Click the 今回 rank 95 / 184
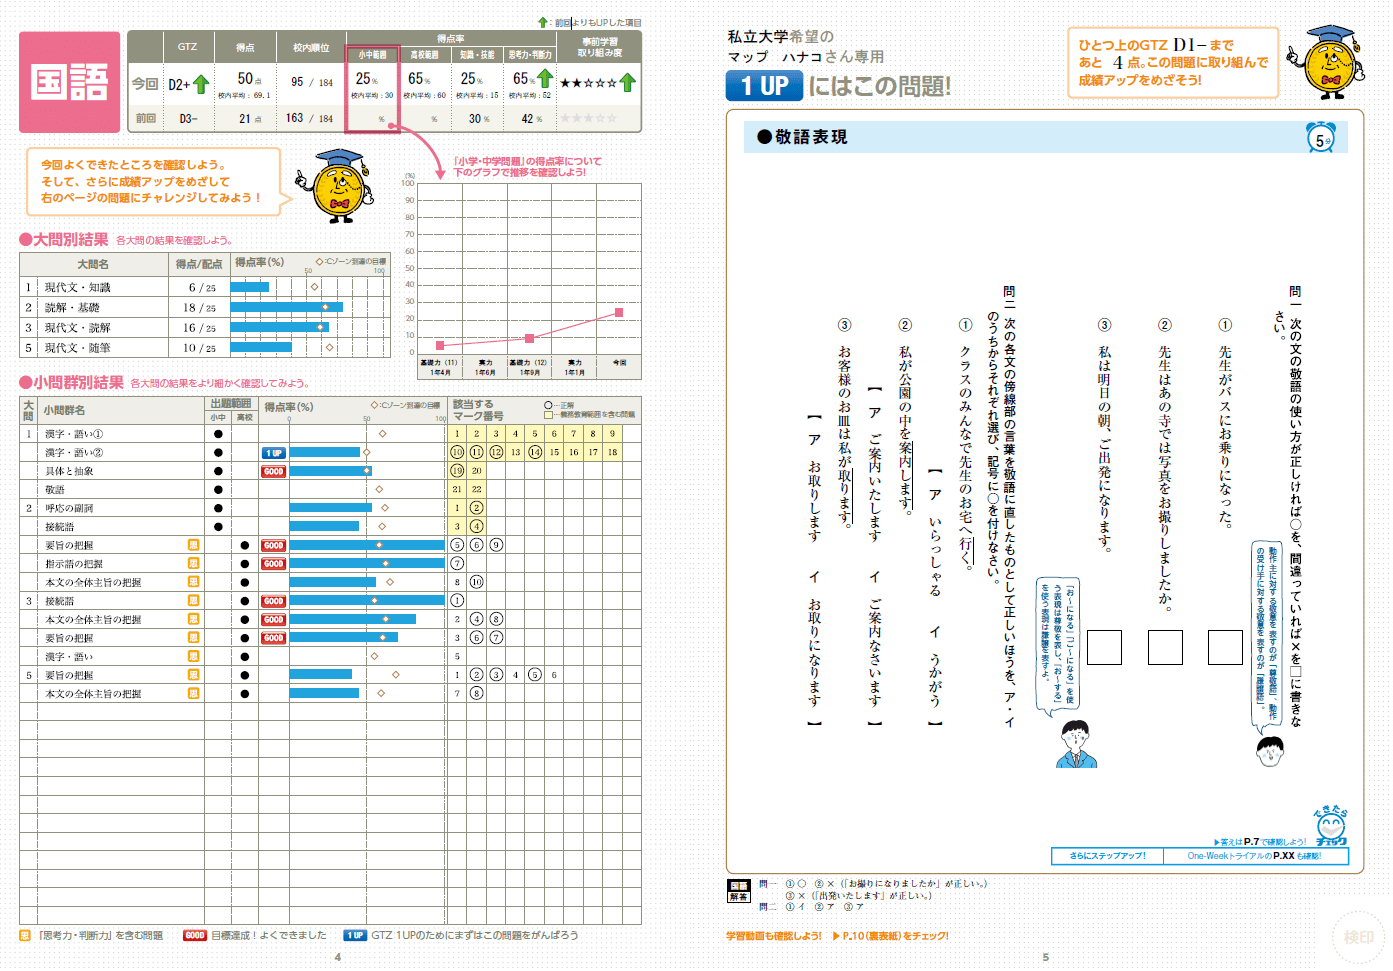This screenshot has height=971, width=1393. (x=311, y=82)
